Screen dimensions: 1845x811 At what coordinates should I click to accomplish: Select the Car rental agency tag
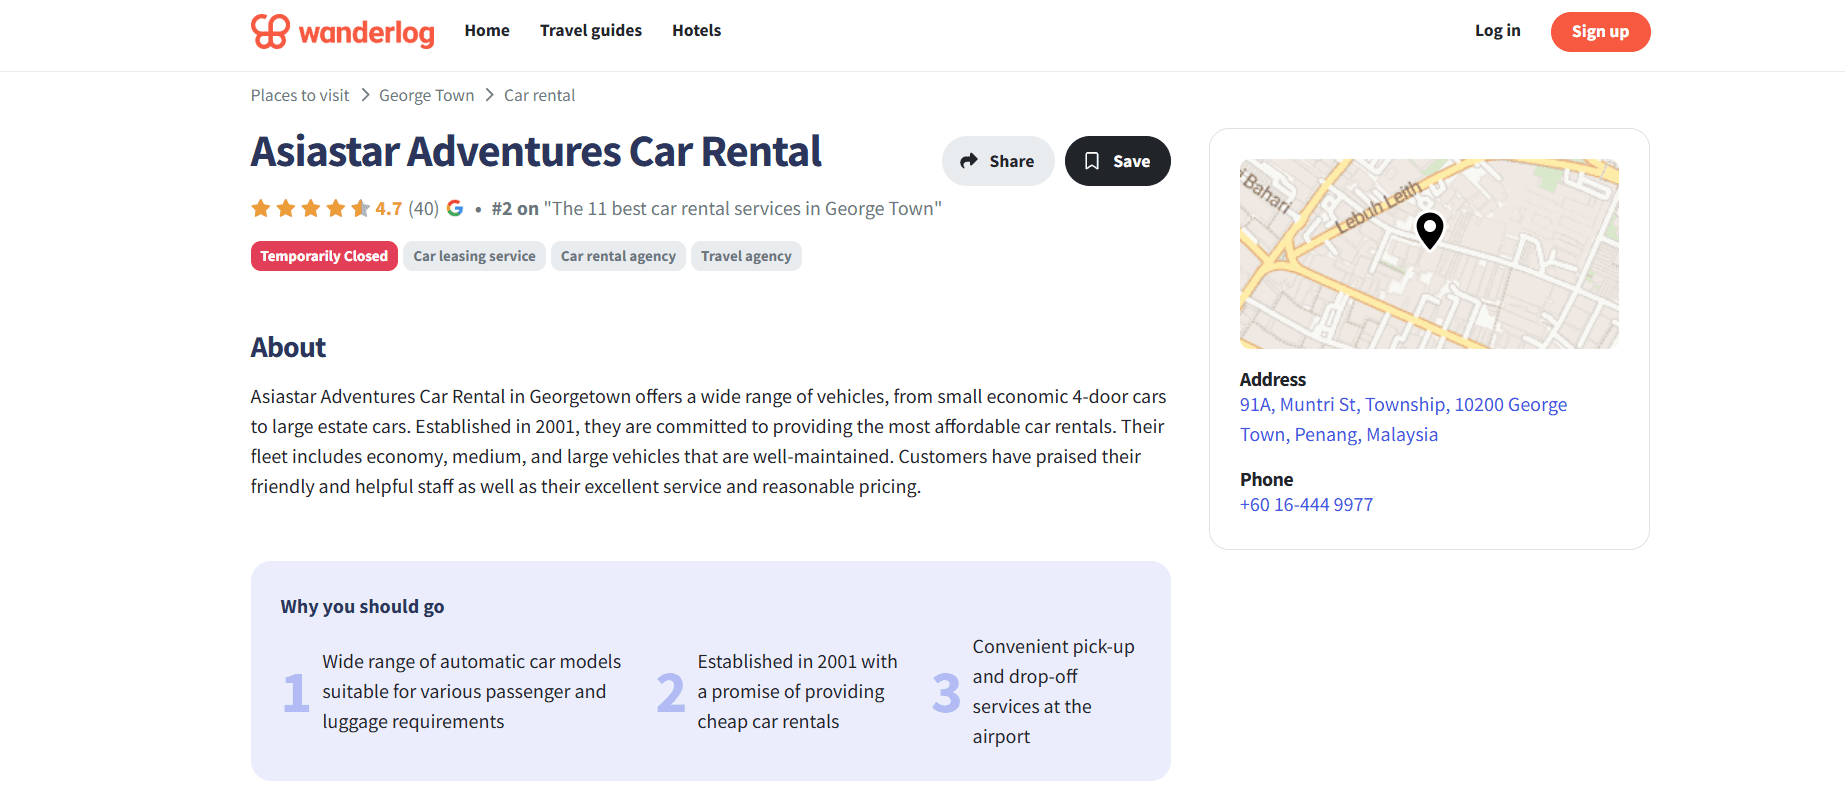coord(618,256)
